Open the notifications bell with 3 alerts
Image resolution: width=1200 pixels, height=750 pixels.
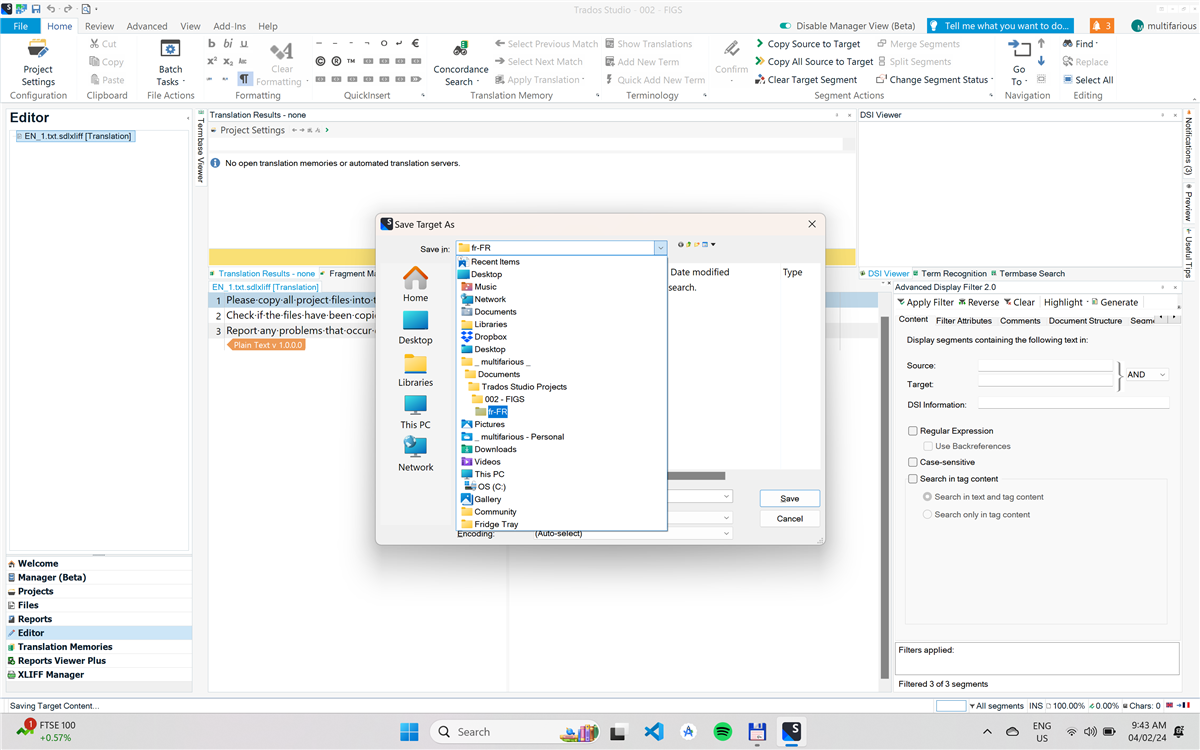click(1101, 26)
